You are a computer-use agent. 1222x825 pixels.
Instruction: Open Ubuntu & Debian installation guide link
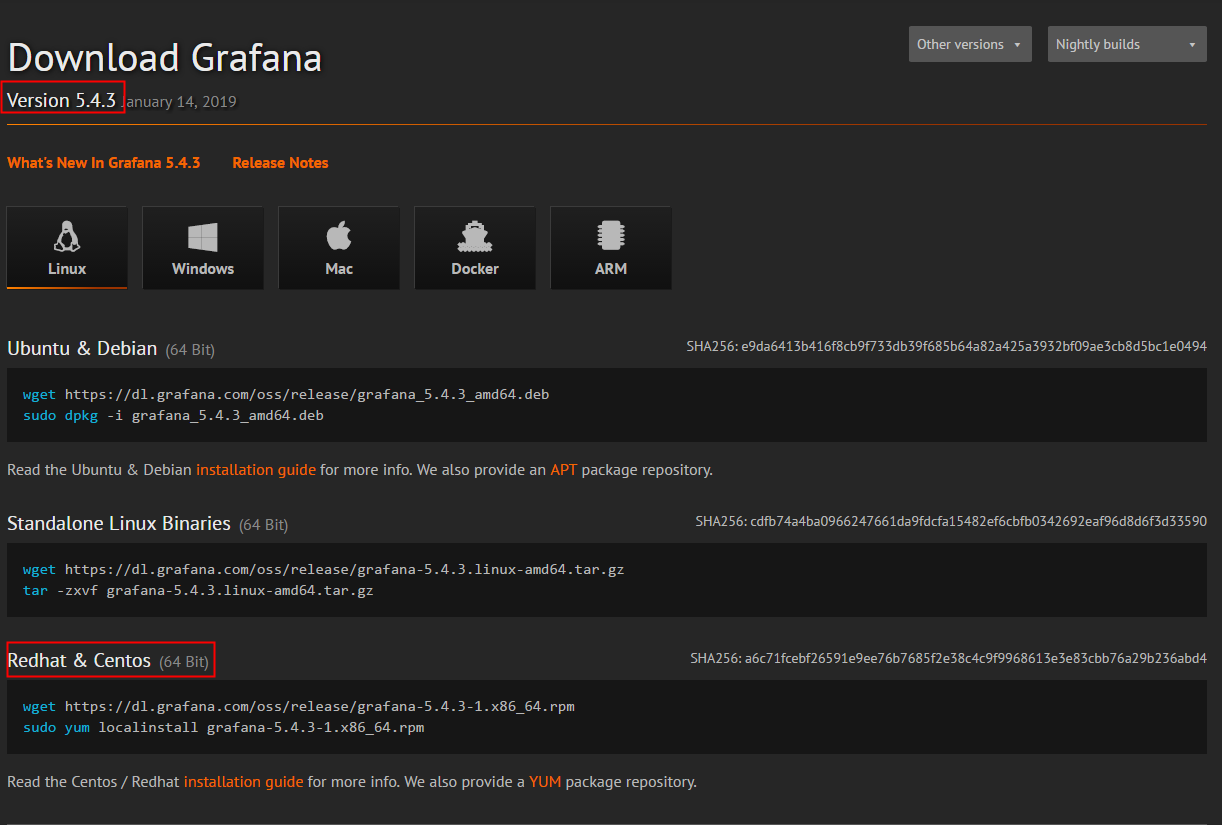256,469
